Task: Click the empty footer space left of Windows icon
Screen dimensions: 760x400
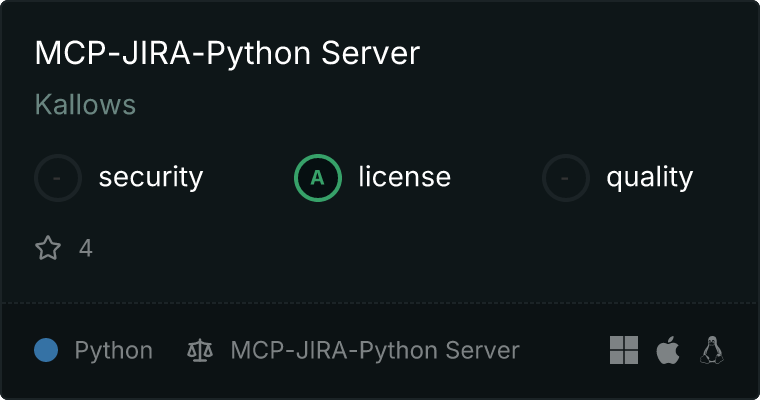Action: (x=565, y=351)
